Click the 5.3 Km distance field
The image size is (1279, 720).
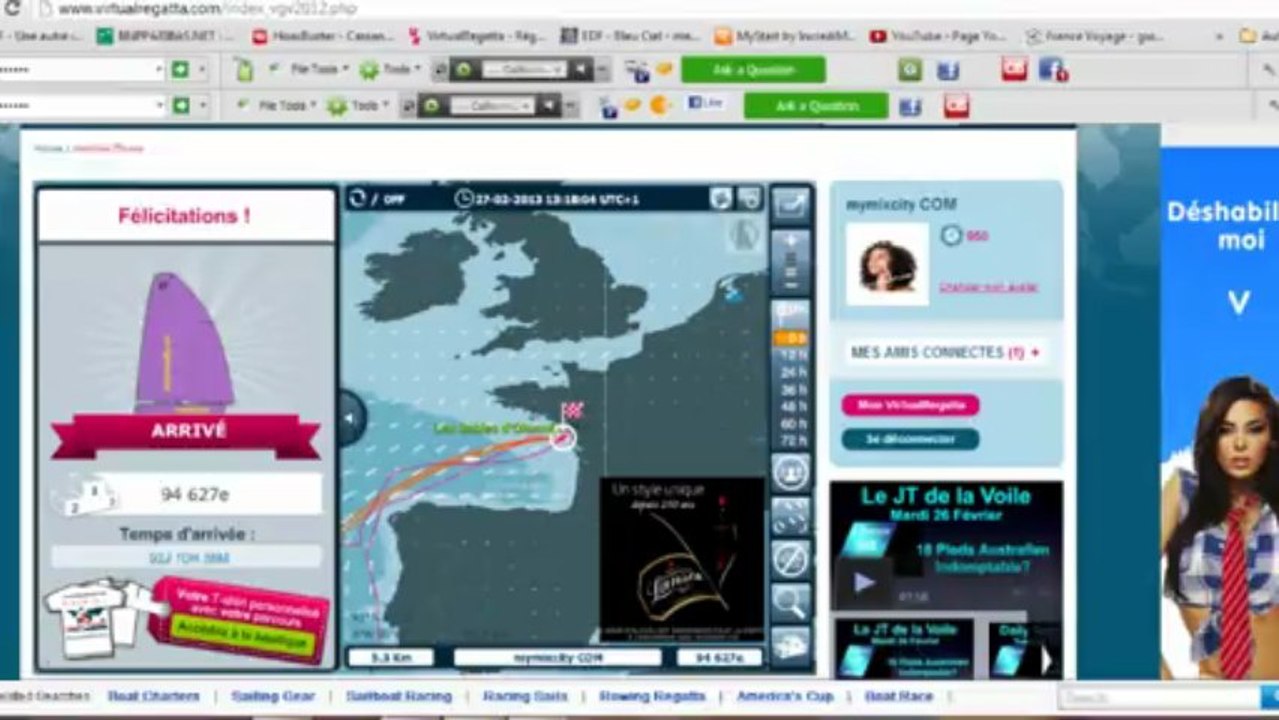389,658
